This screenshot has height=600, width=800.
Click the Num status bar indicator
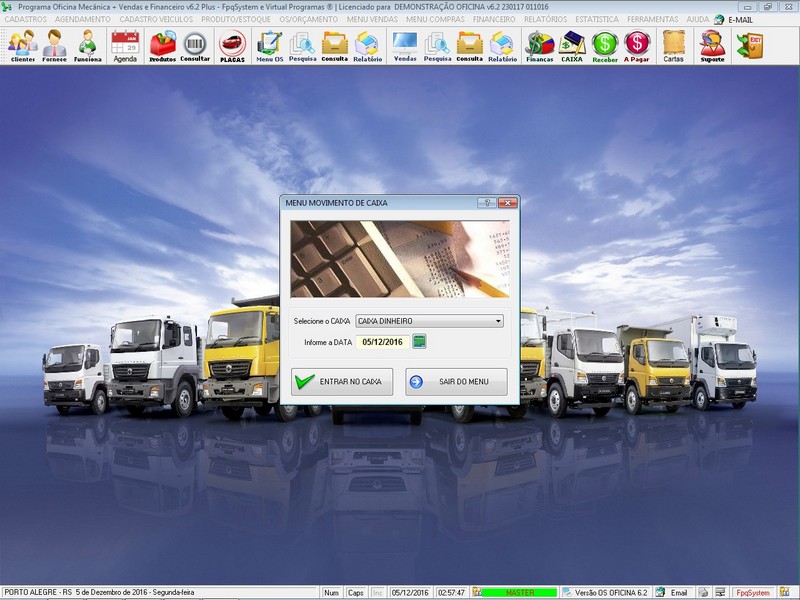(x=331, y=592)
